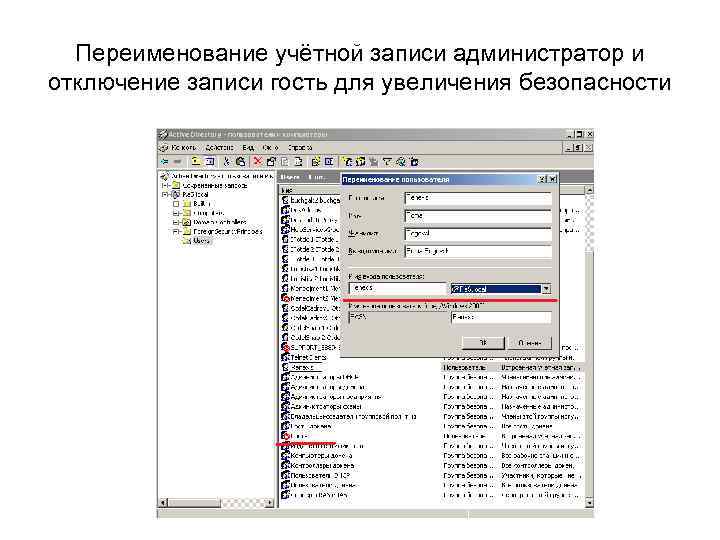This screenshot has width=720, height=540.
Task: Open the Консоль menu
Action: click(183, 148)
